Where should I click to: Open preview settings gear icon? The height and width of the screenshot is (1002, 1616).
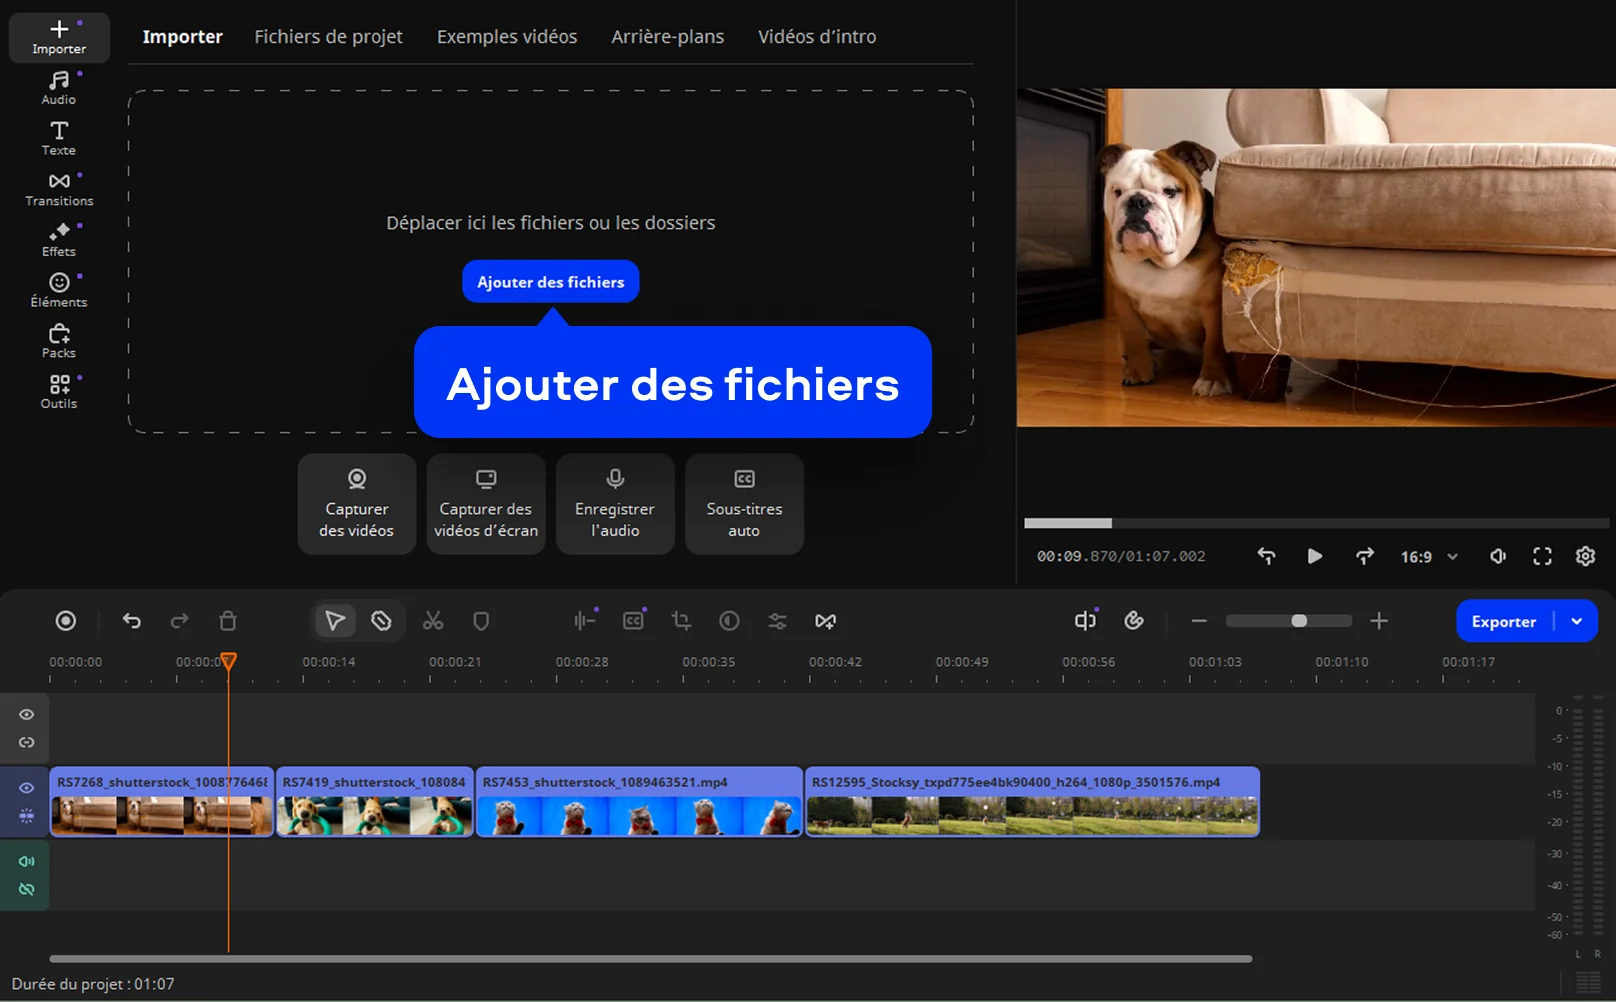[x=1585, y=556]
